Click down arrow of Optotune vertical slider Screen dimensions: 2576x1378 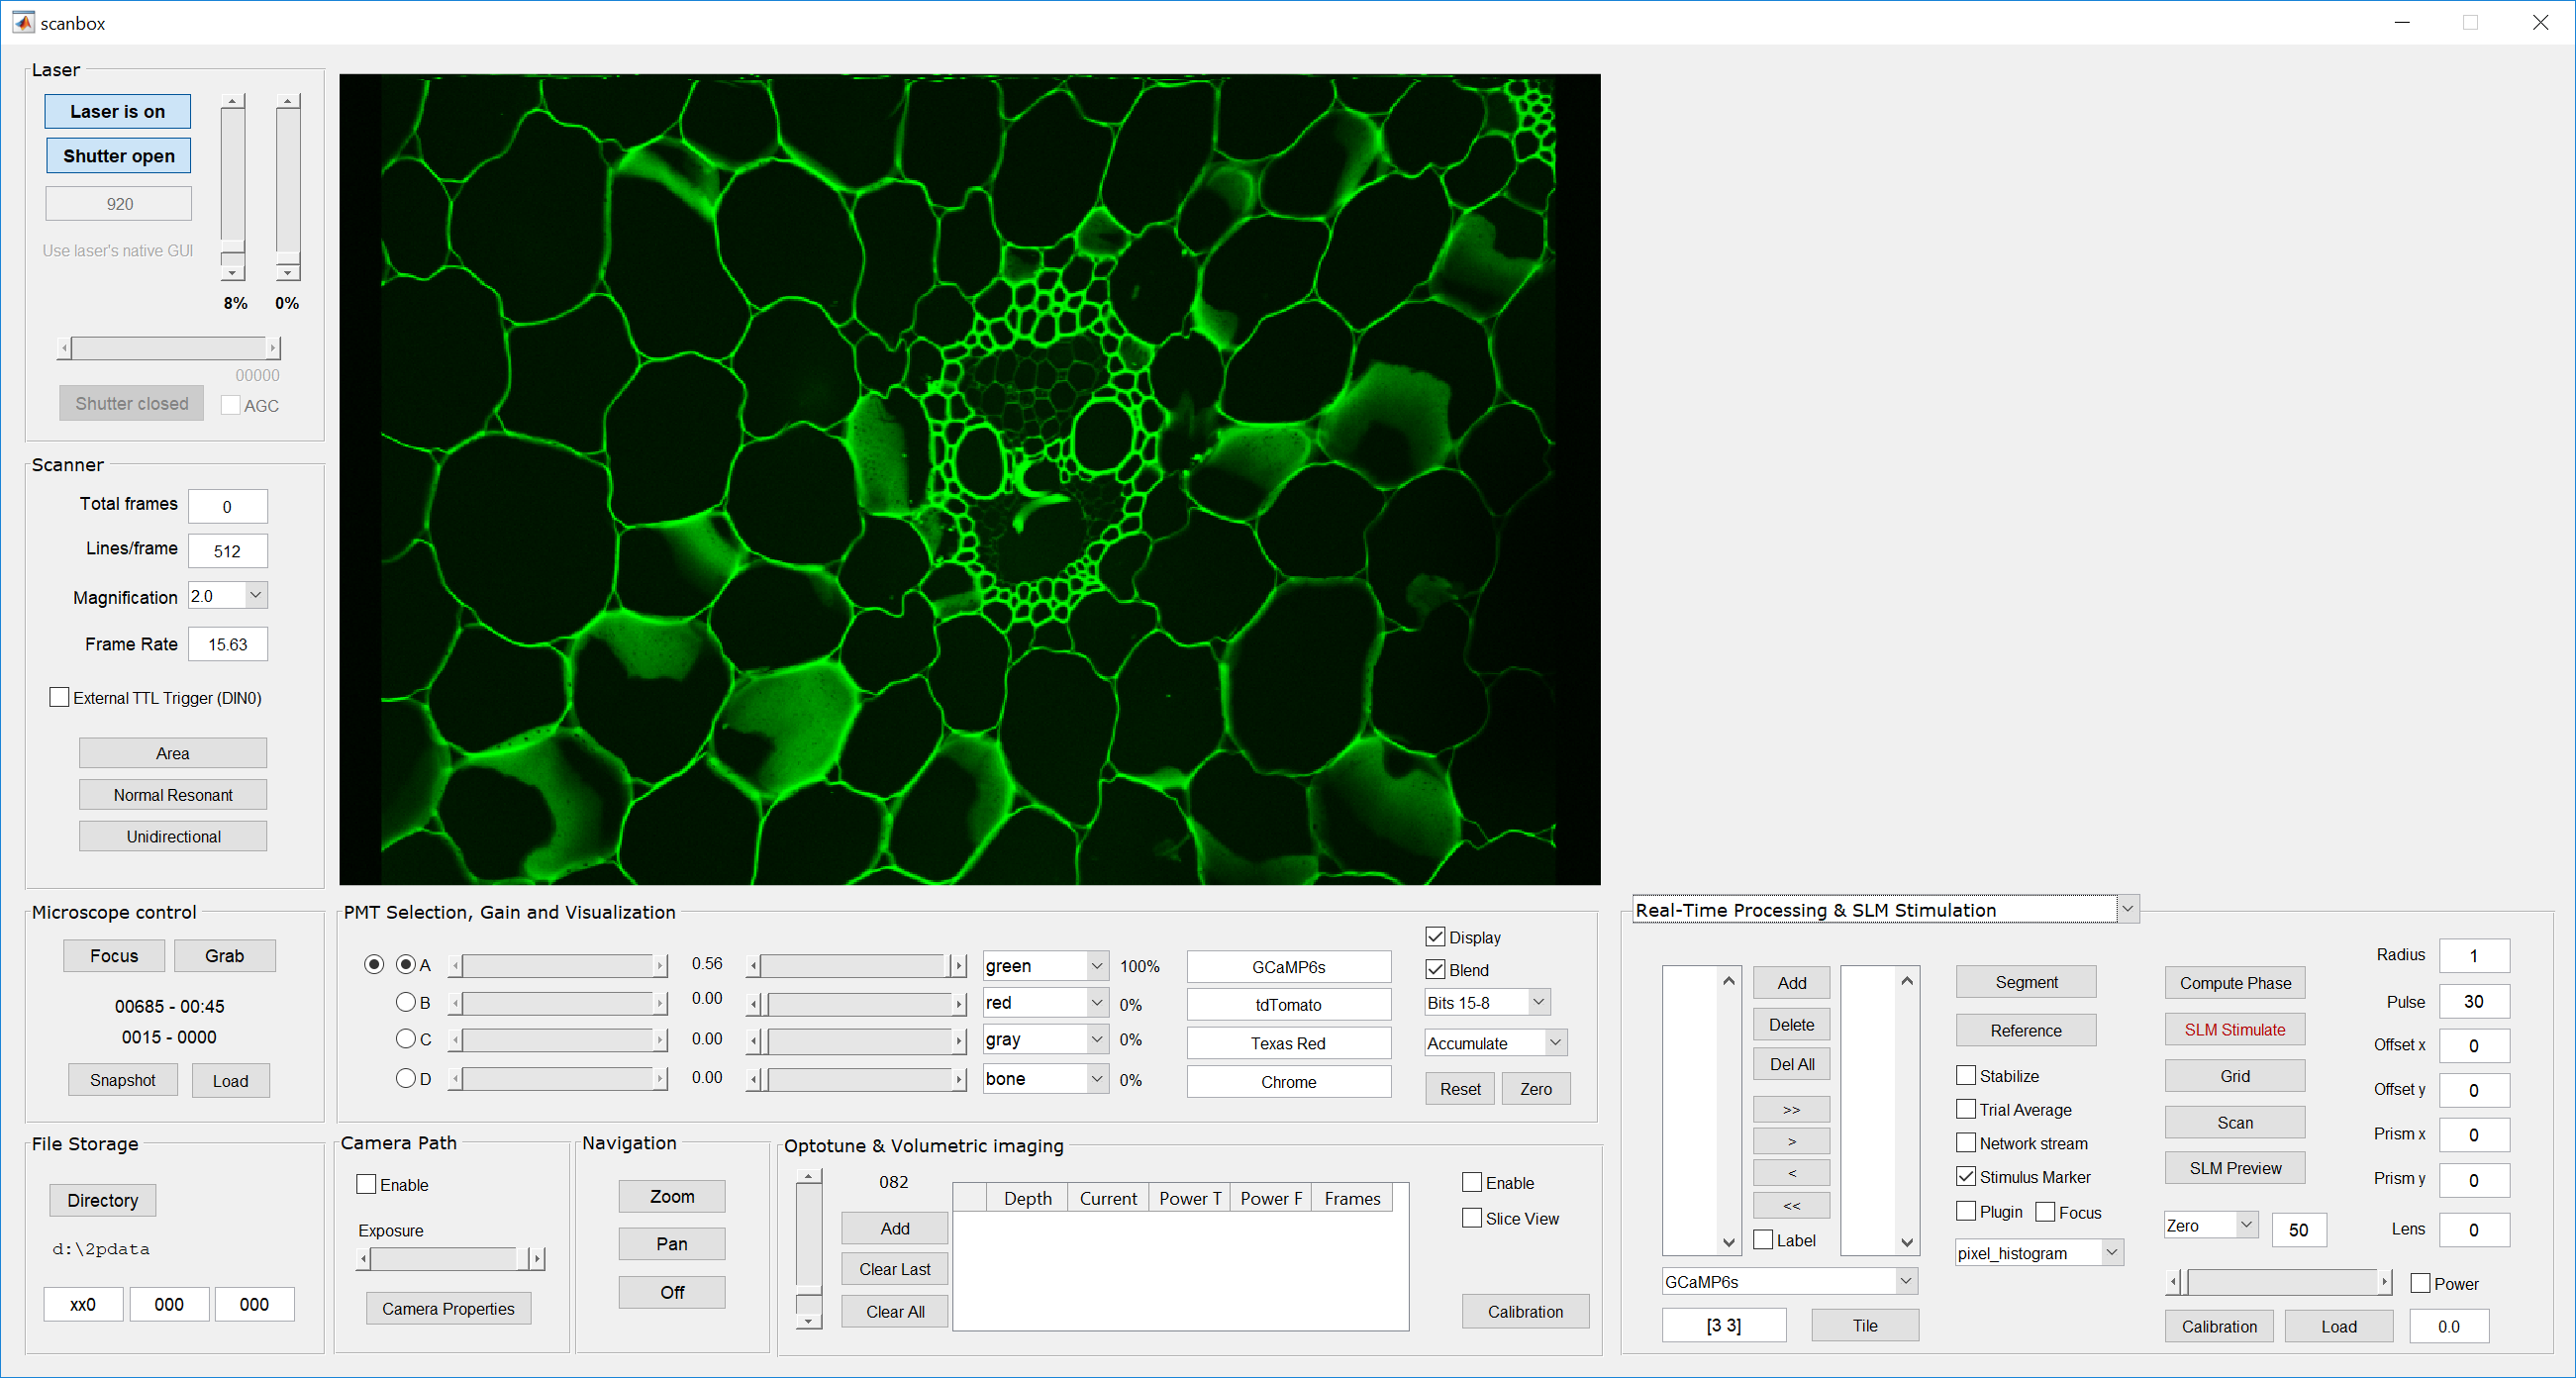(808, 1322)
